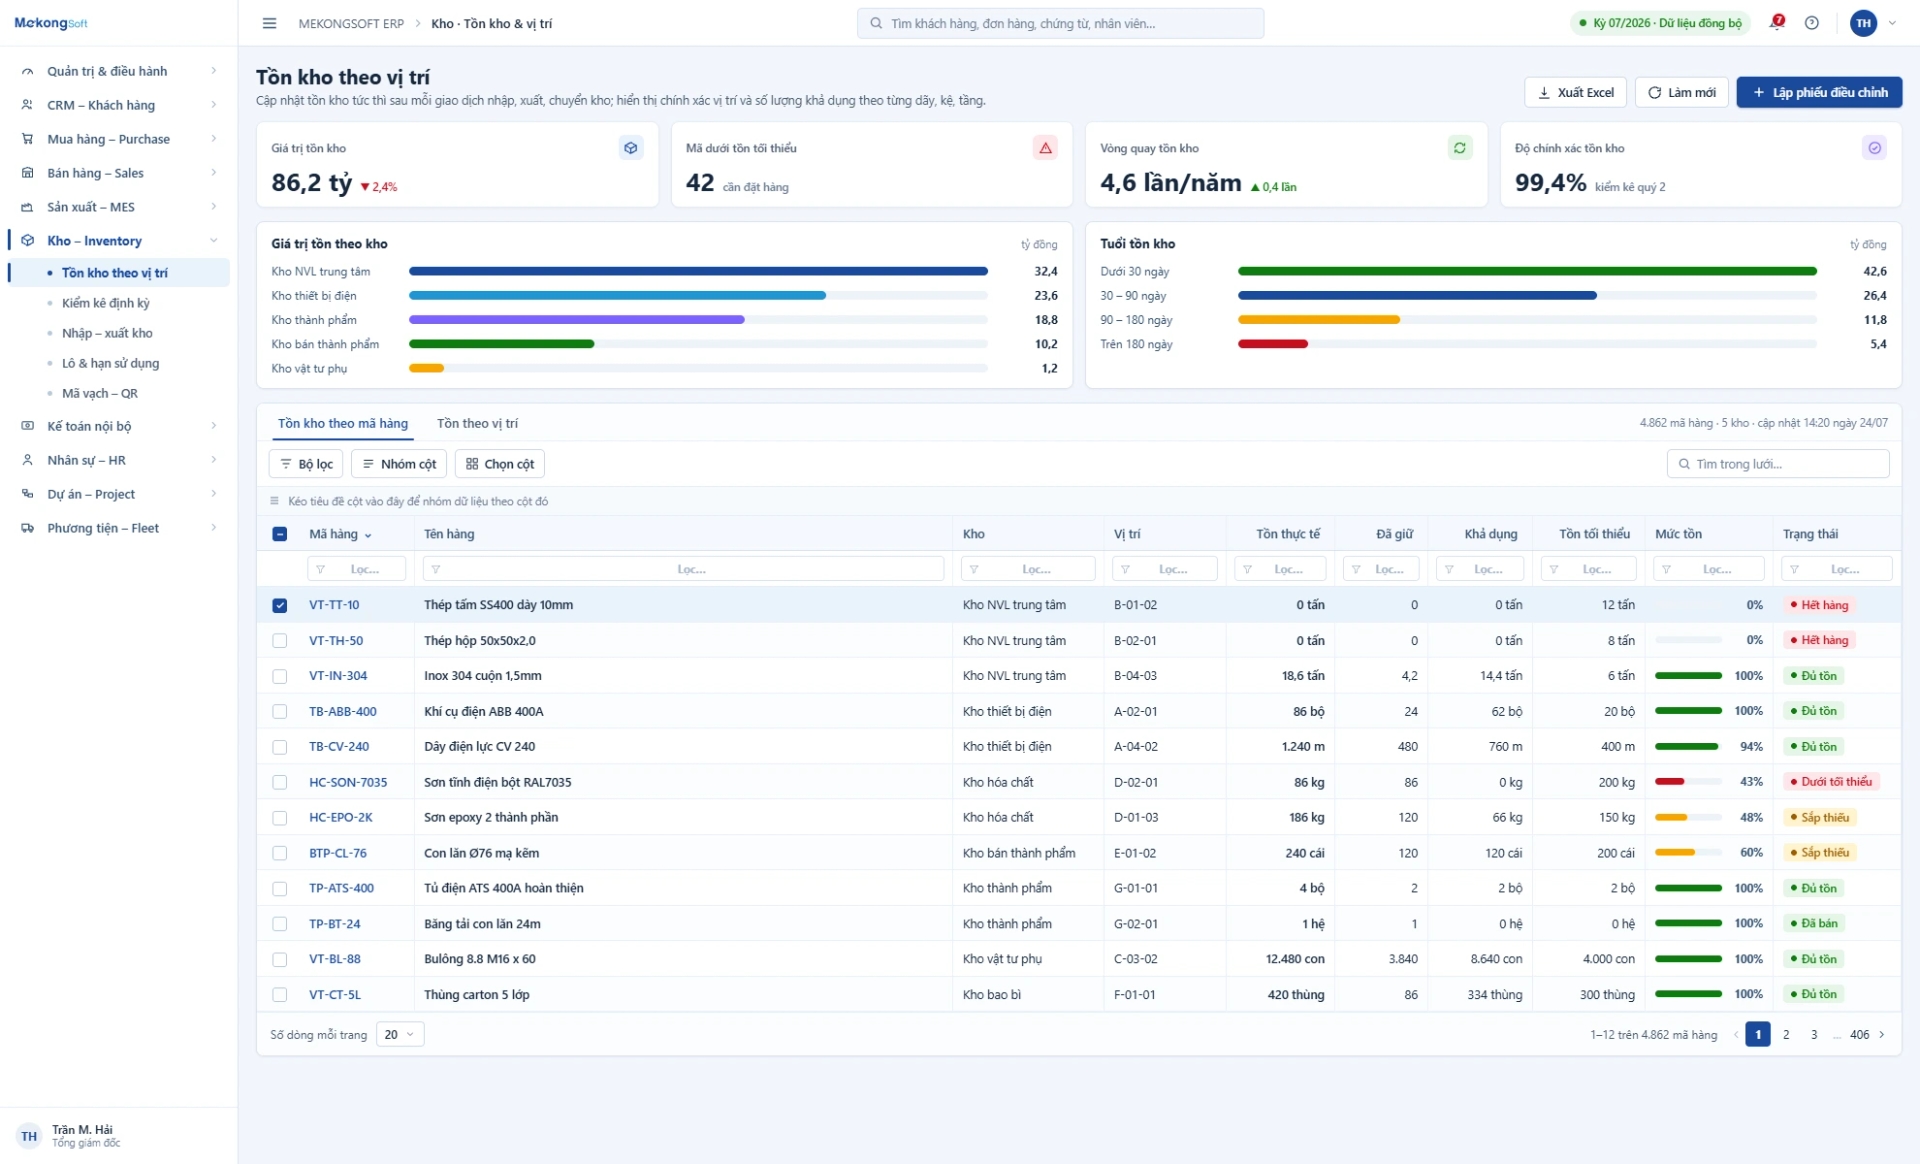Expand the Mua hàng – Purchase chevron
Image resolution: width=1920 pixels, height=1164 pixels.
click(x=214, y=139)
